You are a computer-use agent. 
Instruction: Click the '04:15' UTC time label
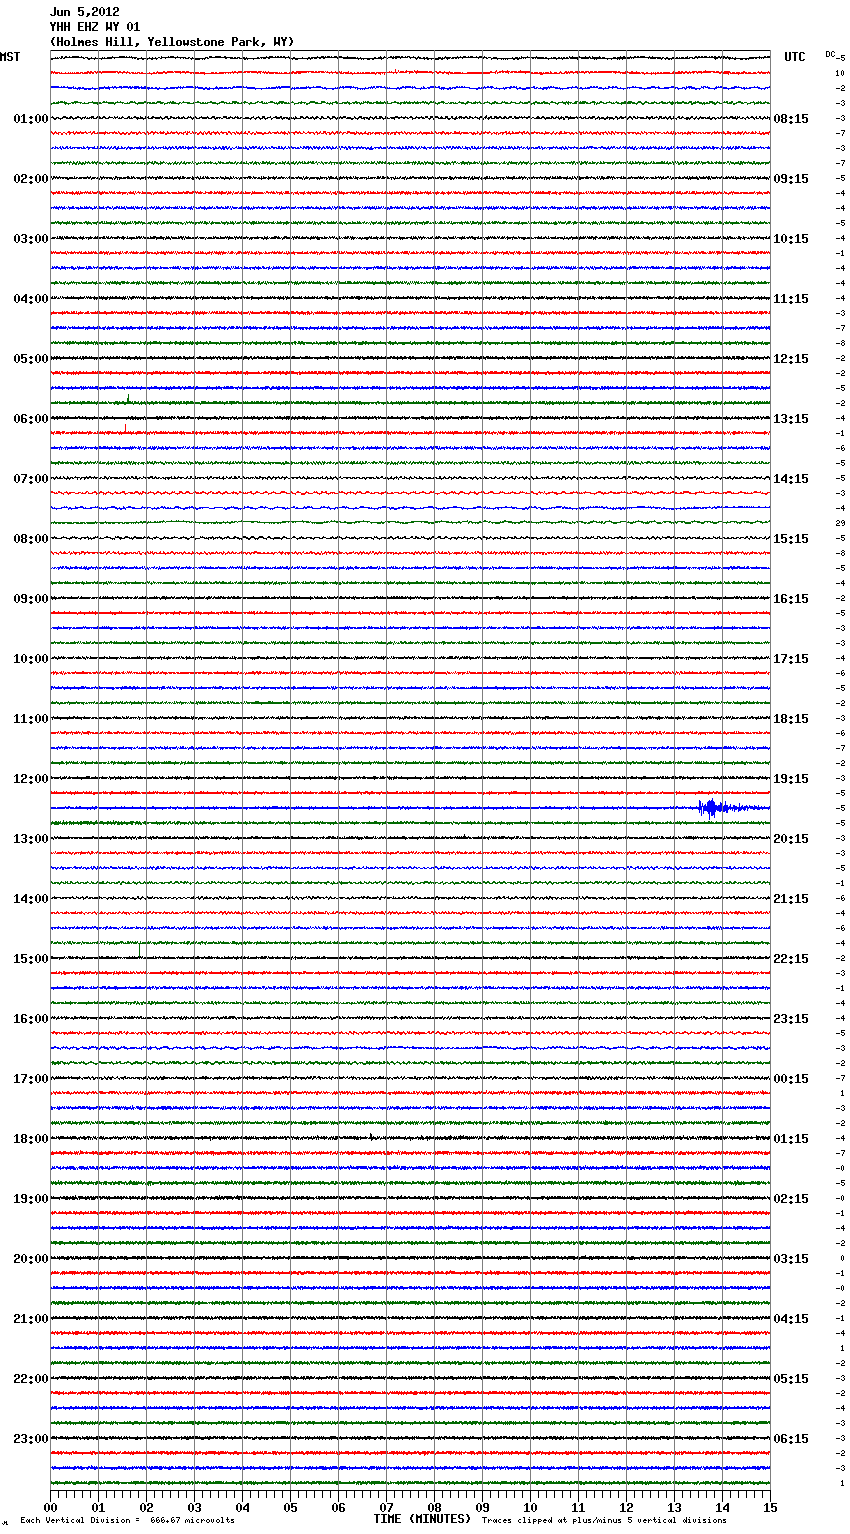pos(791,1318)
